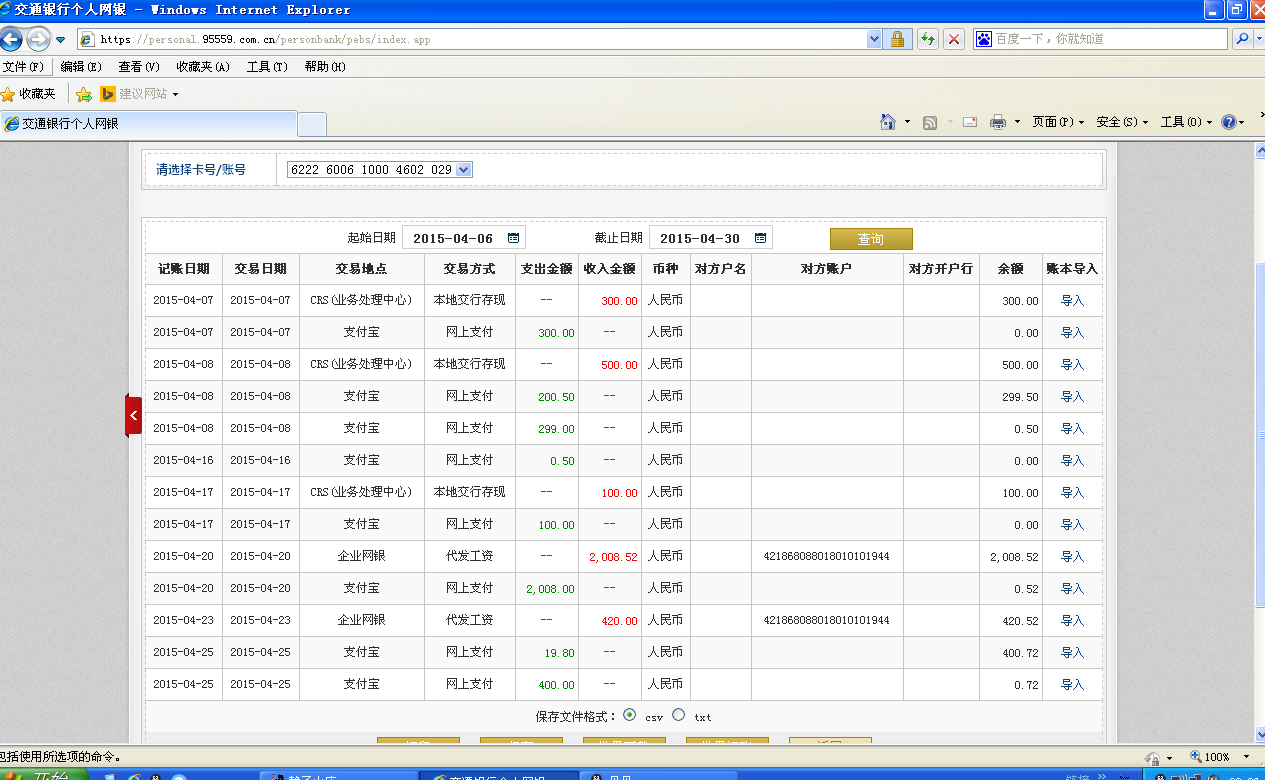The height and width of the screenshot is (780, 1265).
Task: Open the 文件 (File) menu
Action: coord(22,67)
